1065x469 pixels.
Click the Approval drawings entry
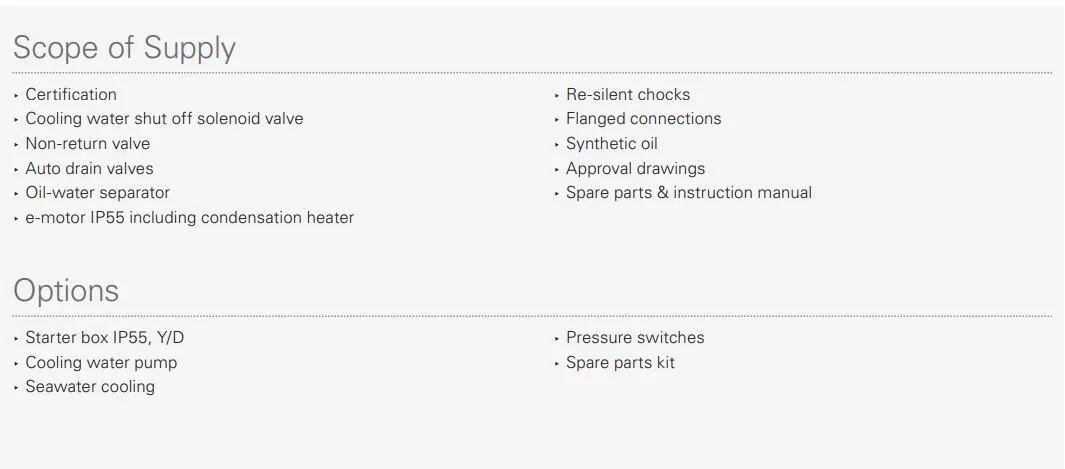[x=635, y=168]
